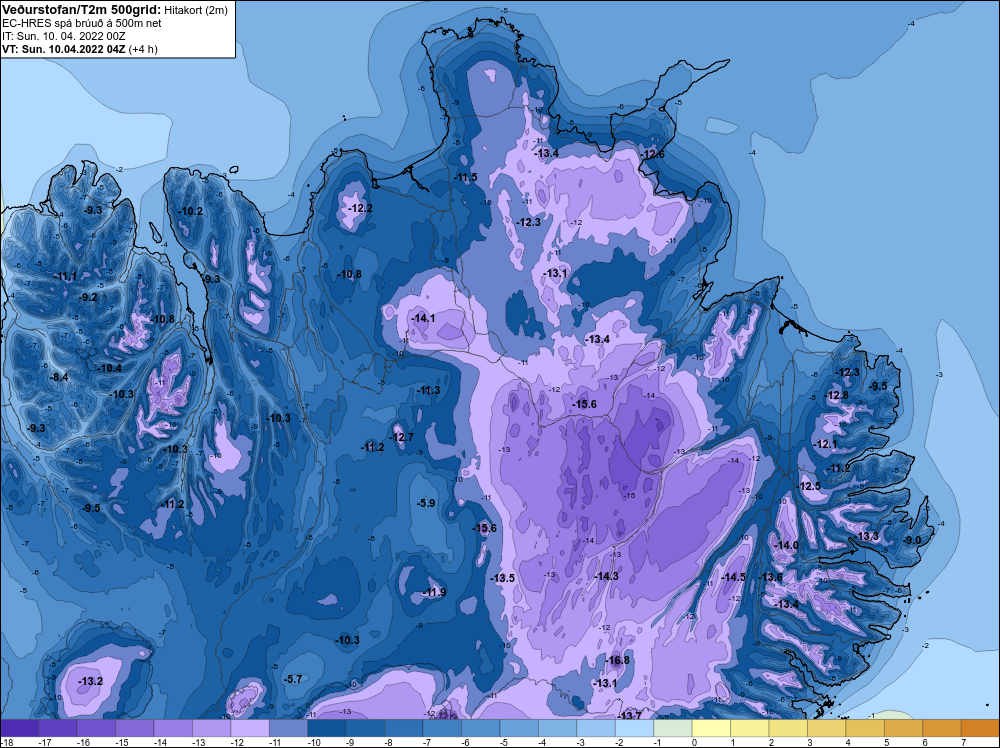This screenshot has height=748, width=1000.
Task: Click the -14.0 temperature value
Action: tap(786, 545)
